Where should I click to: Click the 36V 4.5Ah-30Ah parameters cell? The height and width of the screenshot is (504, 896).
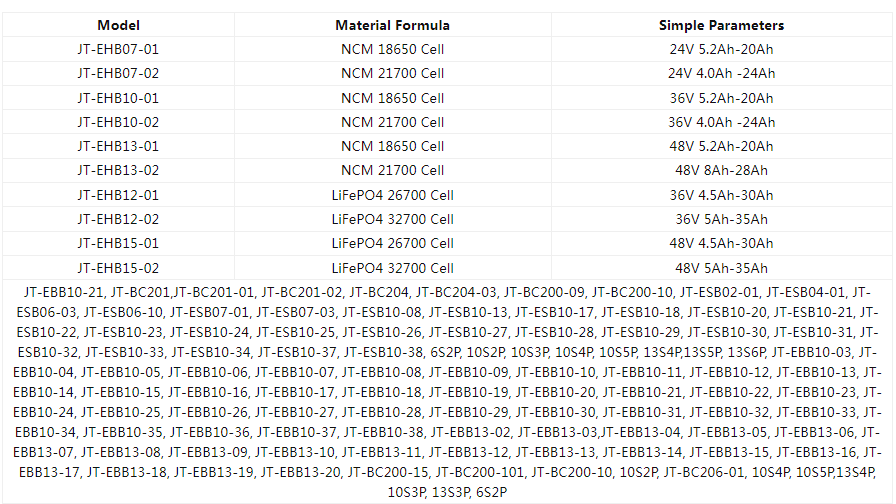pos(721,195)
